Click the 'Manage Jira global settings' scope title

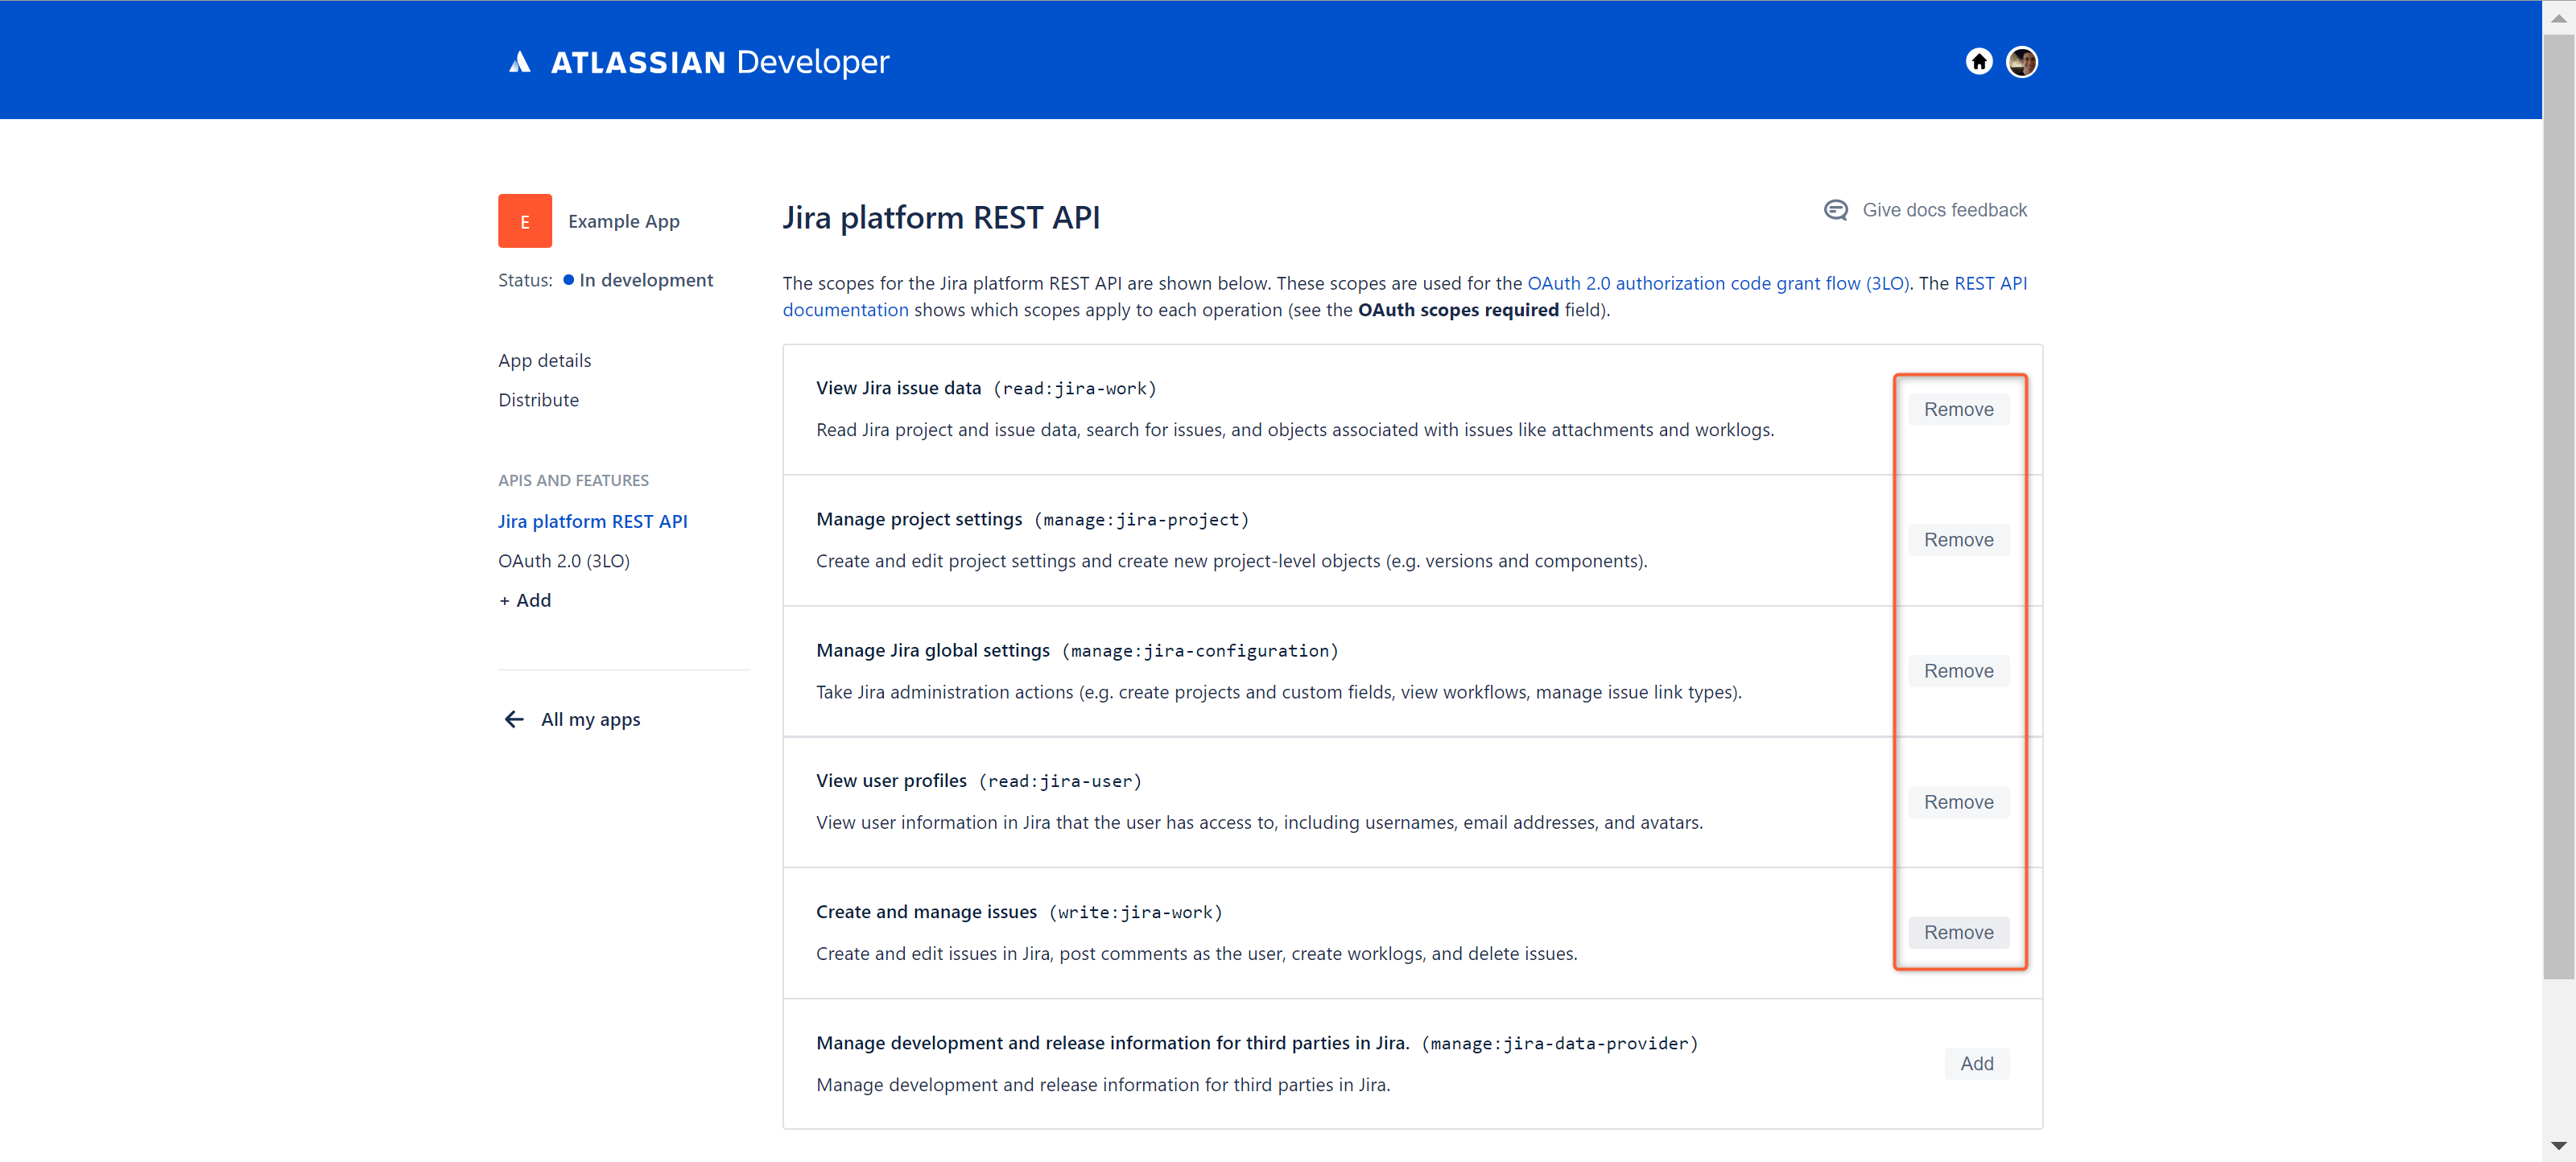pos(933,650)
